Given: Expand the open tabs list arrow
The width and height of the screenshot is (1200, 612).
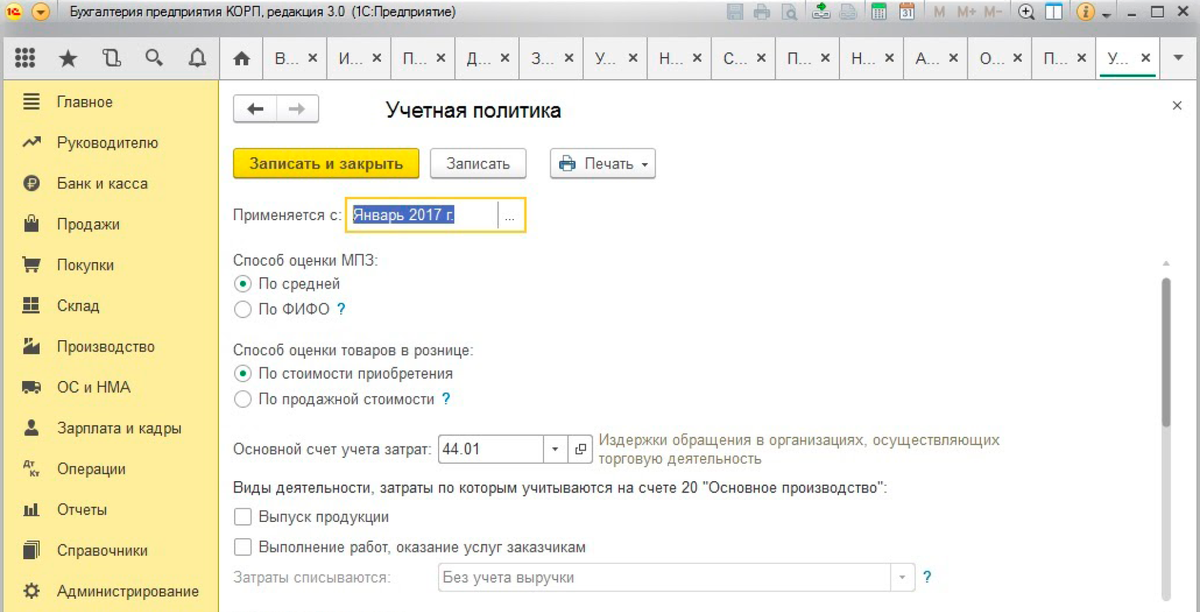Looking at the screenshot, I should point(1177,59).
